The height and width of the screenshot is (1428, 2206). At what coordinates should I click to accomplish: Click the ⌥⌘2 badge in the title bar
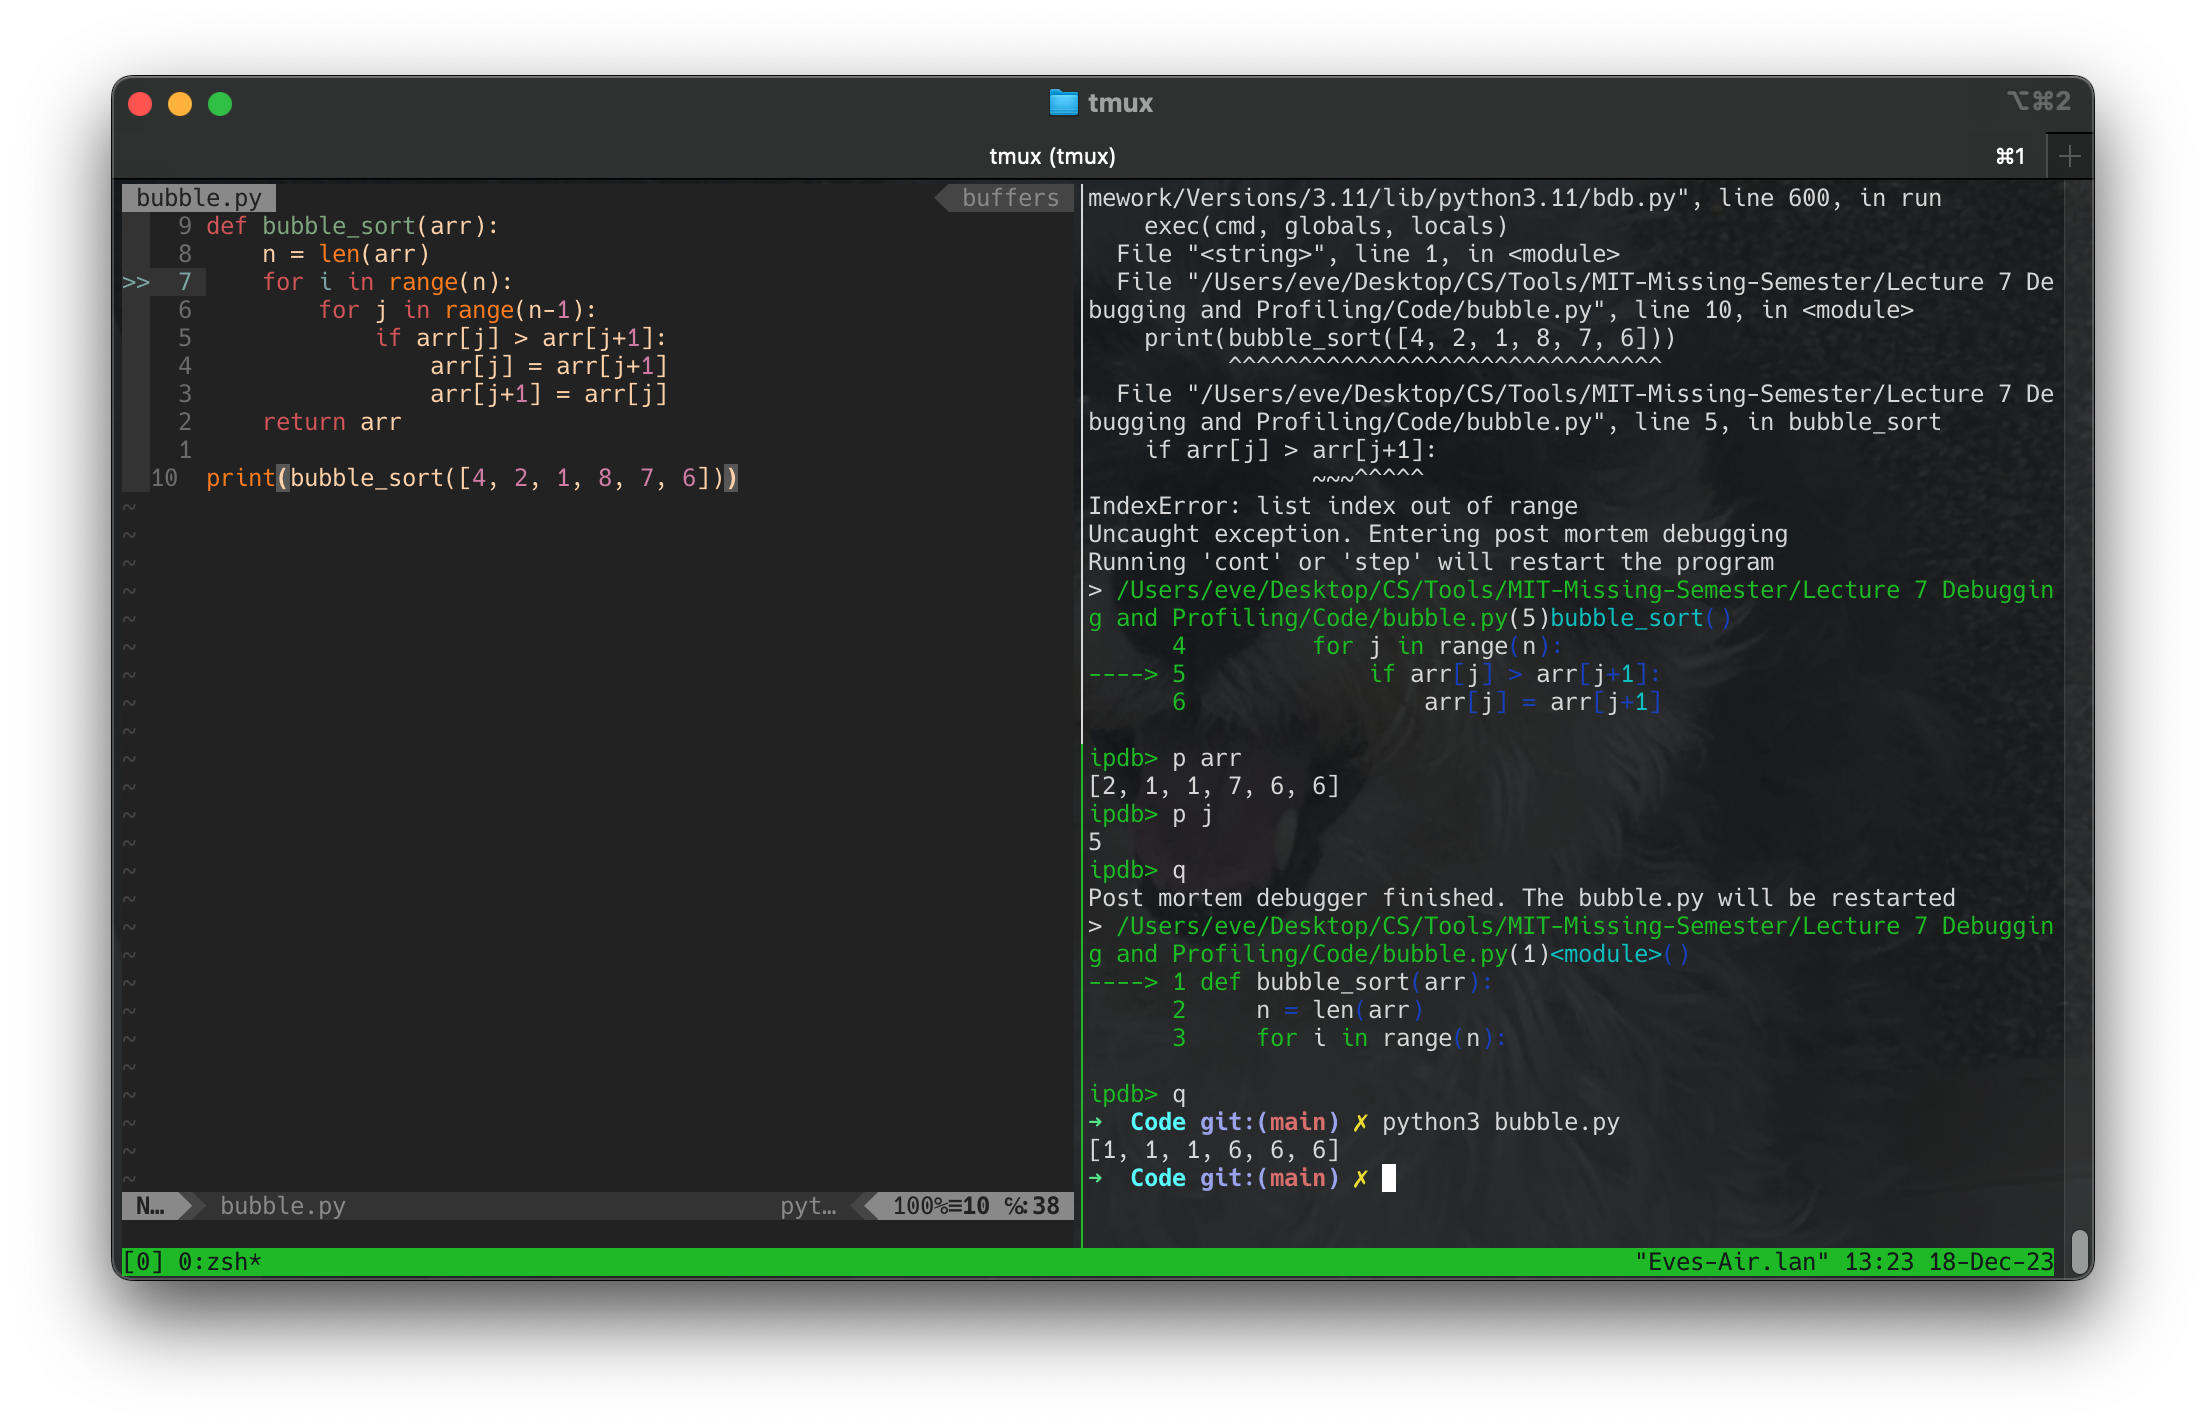[x=2040, y=101]
